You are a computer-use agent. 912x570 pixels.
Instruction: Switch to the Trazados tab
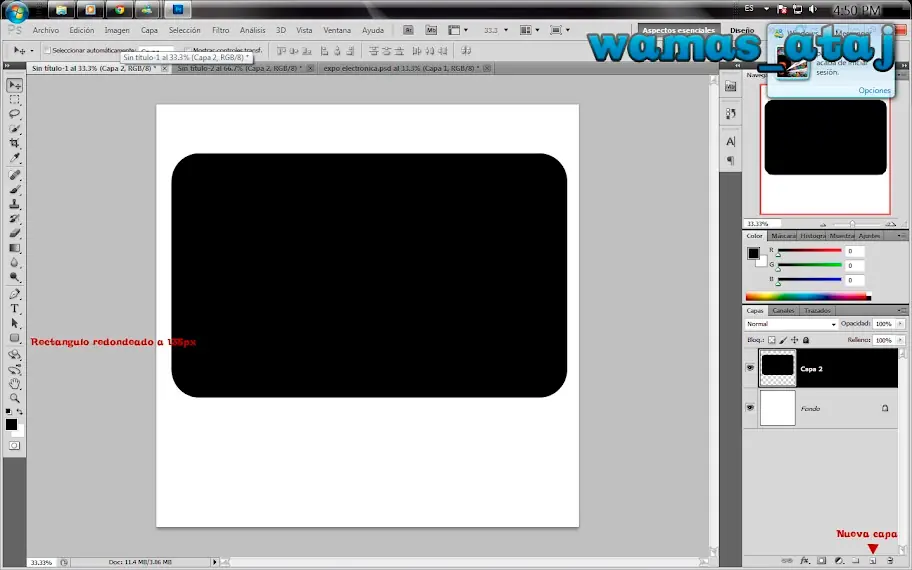tap(817, 311)
